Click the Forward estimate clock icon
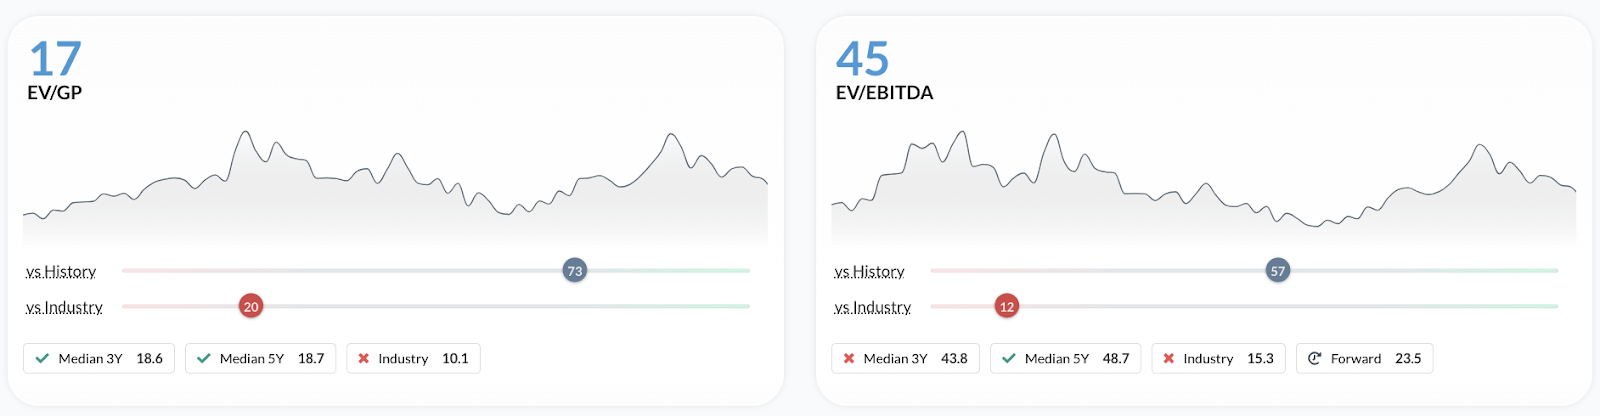The image size is (1600, 416). pos(1315,358)
